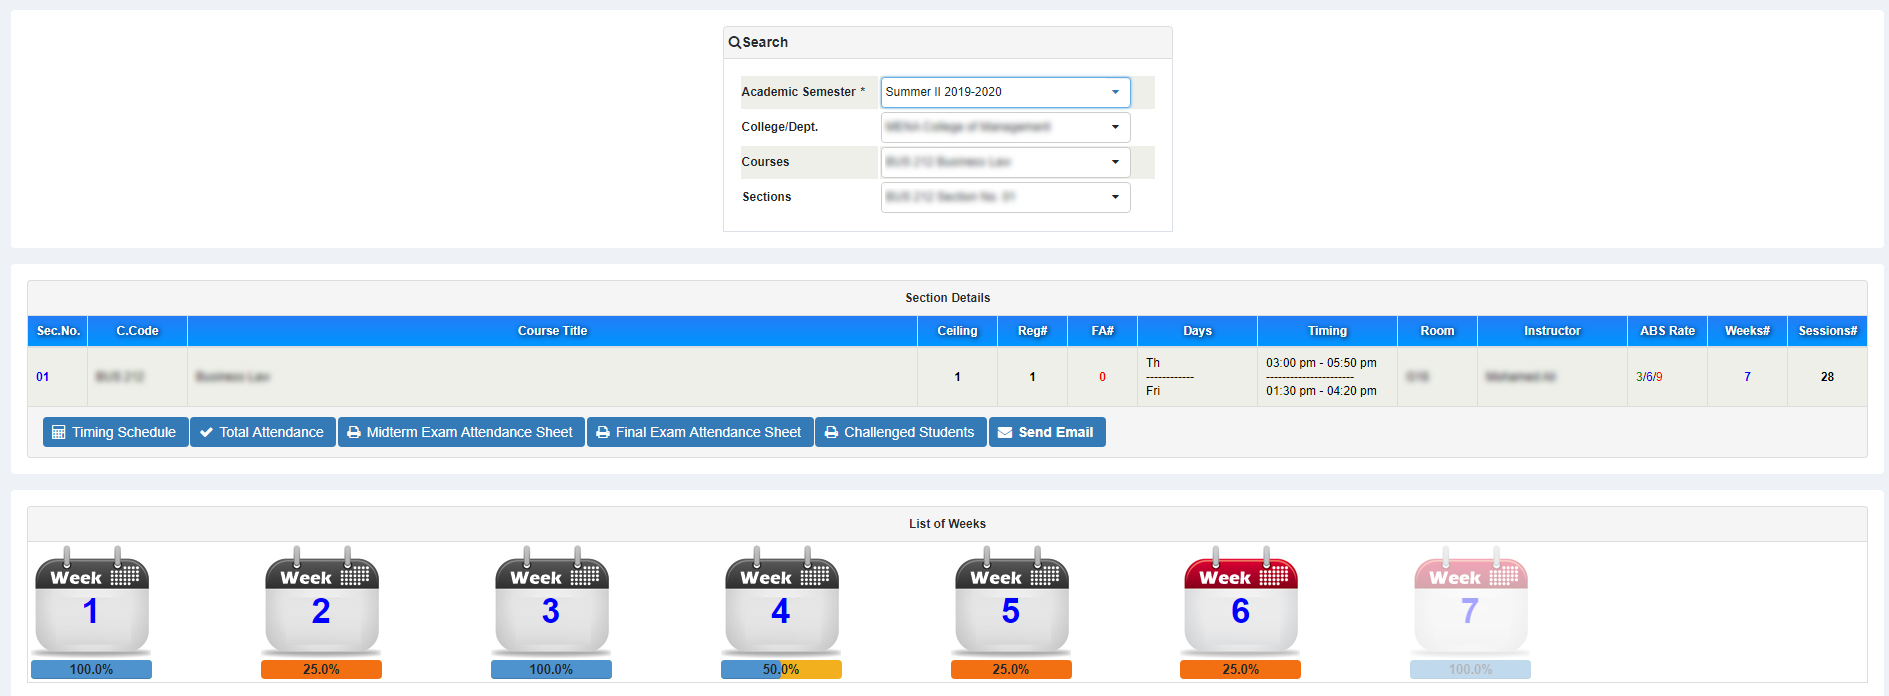The height and width of the screenshot is (696, 1889).
Task: Open the Week 4 calendar icon
Action: pyautogui.click(x=782, y=601)
